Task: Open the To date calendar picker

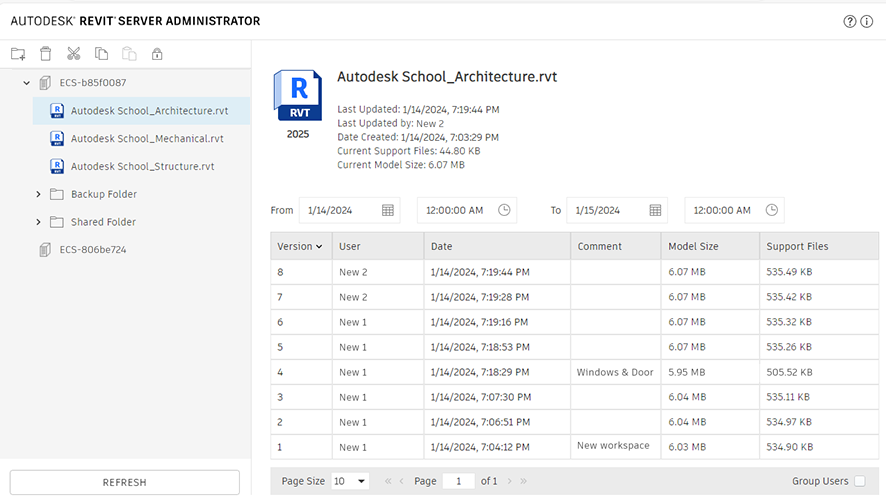Action: tap(655, 210)
